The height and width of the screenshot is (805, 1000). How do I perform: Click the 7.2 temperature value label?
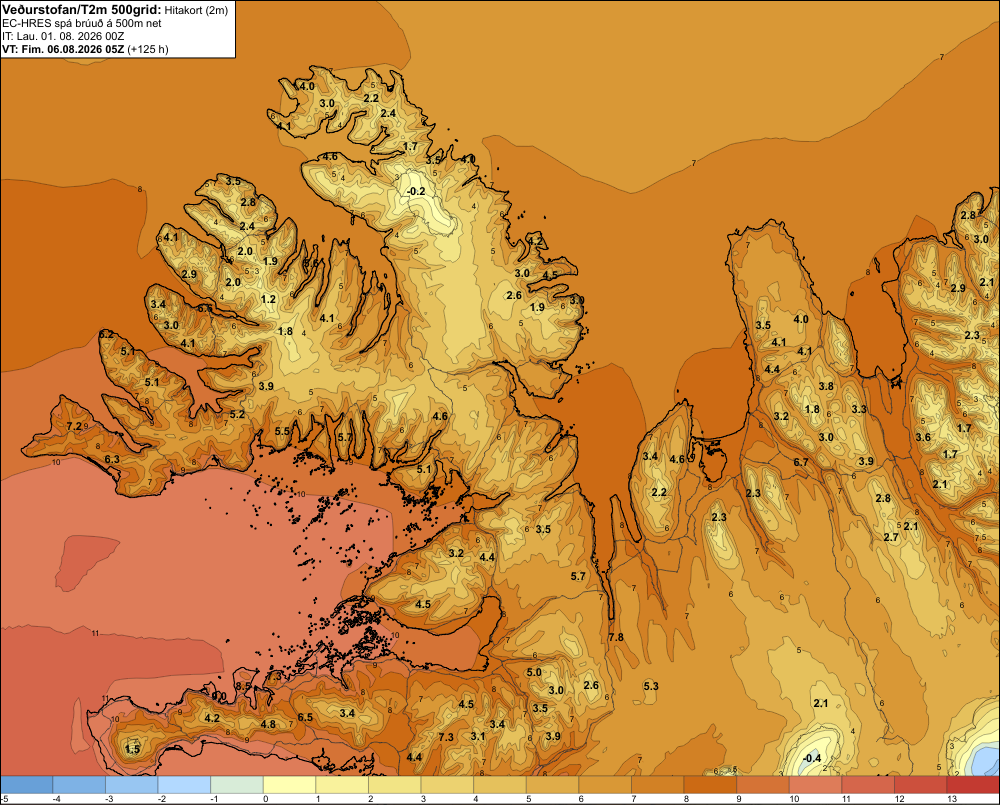click(74, 426)
